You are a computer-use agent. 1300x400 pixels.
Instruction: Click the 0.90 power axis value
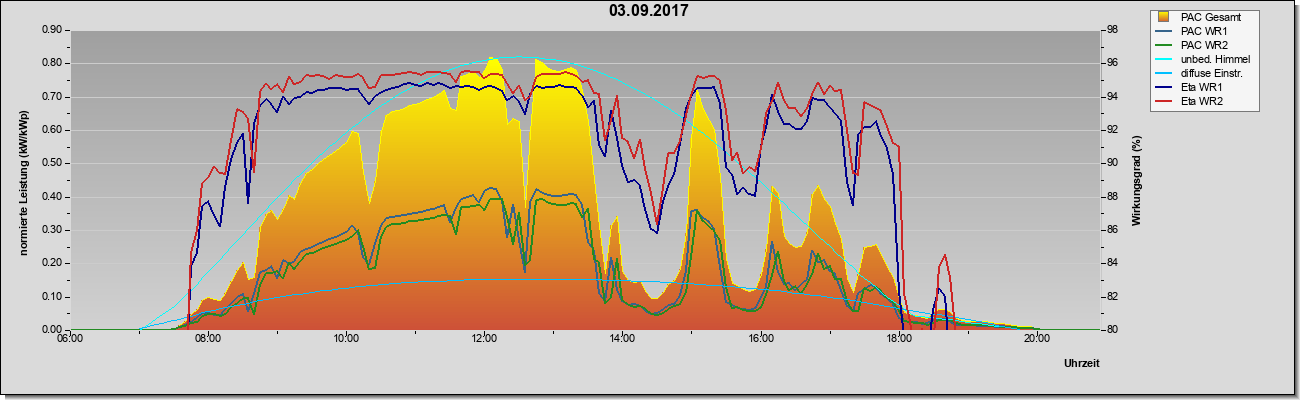53,30
